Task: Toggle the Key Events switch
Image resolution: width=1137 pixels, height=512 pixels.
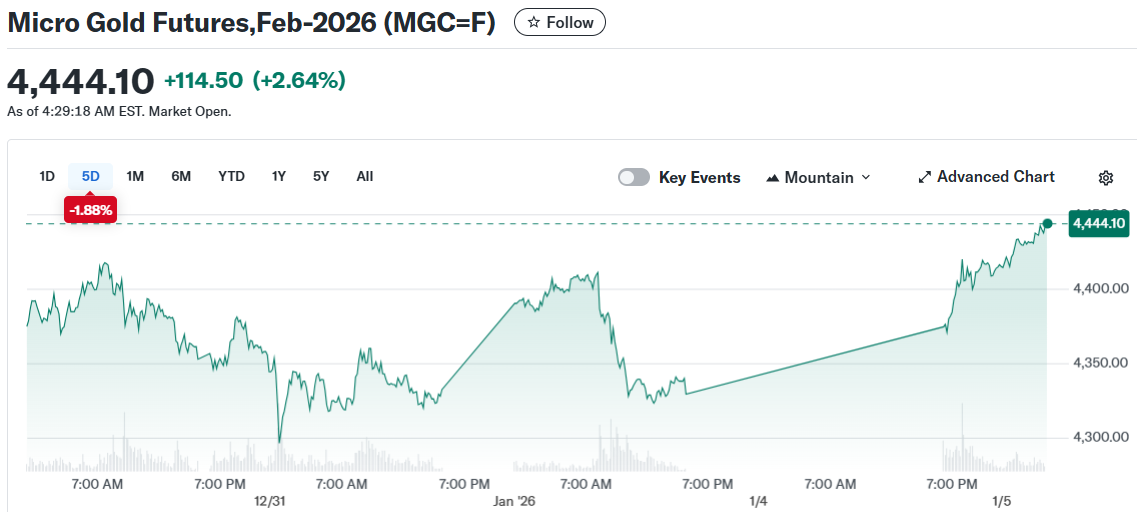Action: pos(634,177)
